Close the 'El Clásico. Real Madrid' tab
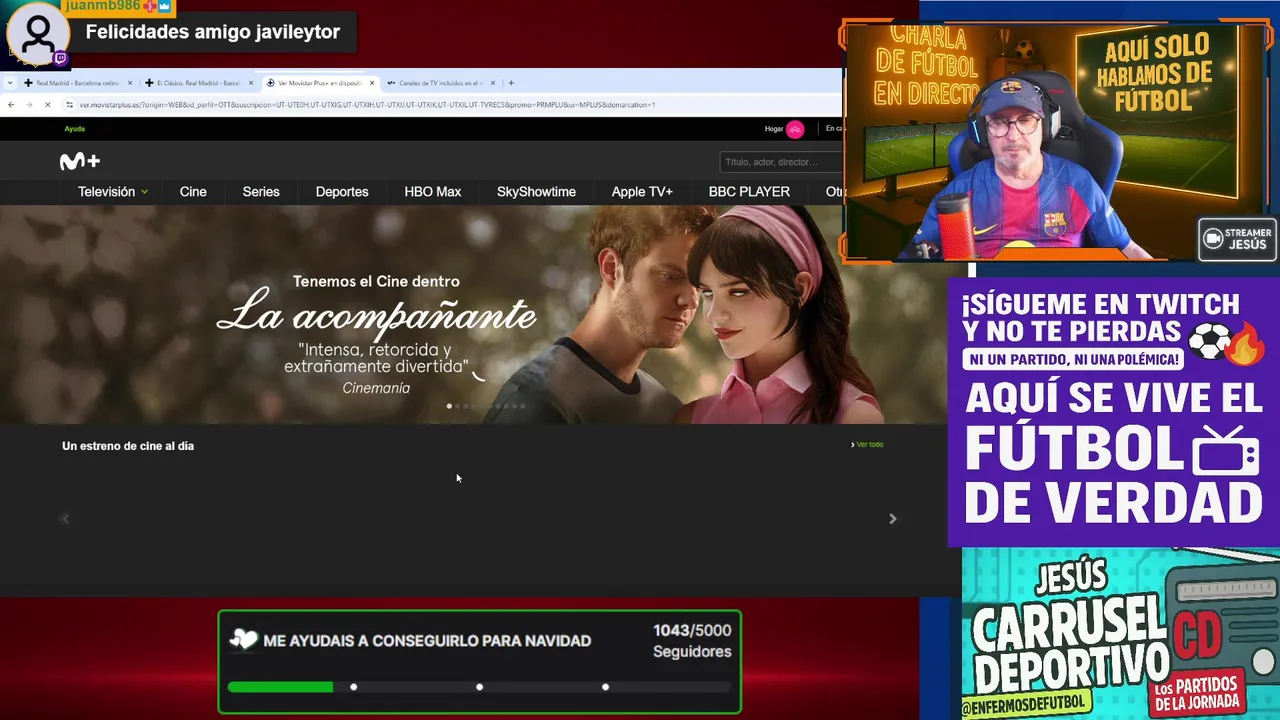This screenshot has height=720, width=1280. 251,83
